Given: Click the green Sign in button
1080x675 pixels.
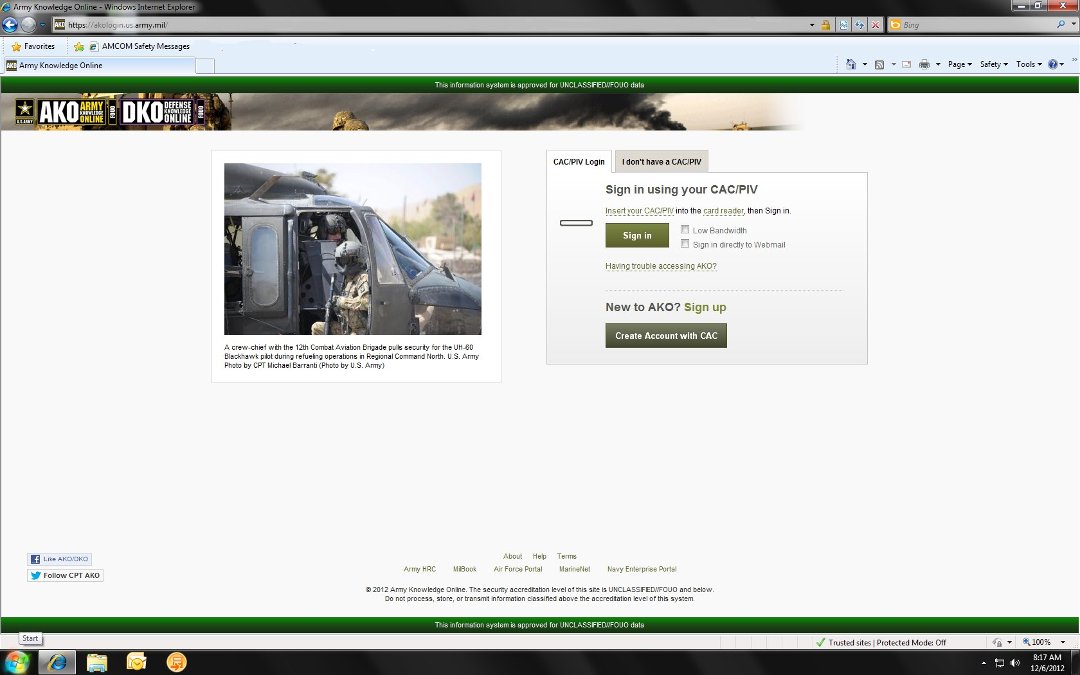Looking at the screenshot, I should pyautogui.click(x=637, y=236).
